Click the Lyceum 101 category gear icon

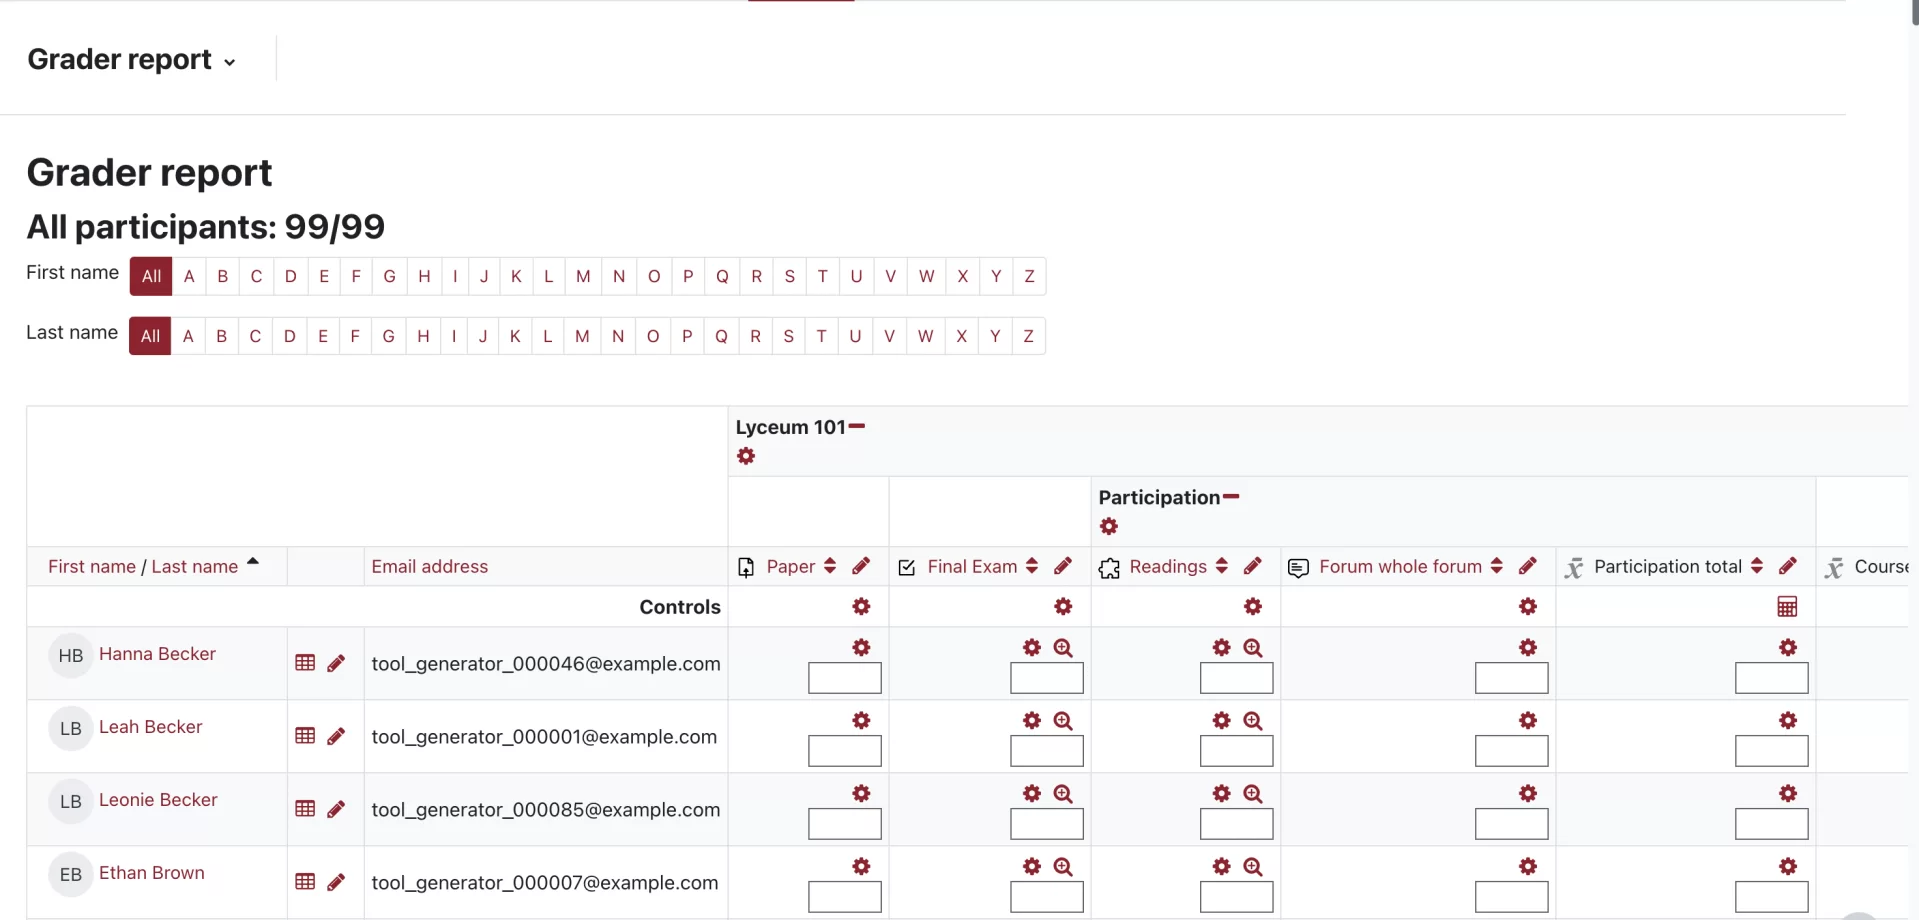tap(746, 457)
